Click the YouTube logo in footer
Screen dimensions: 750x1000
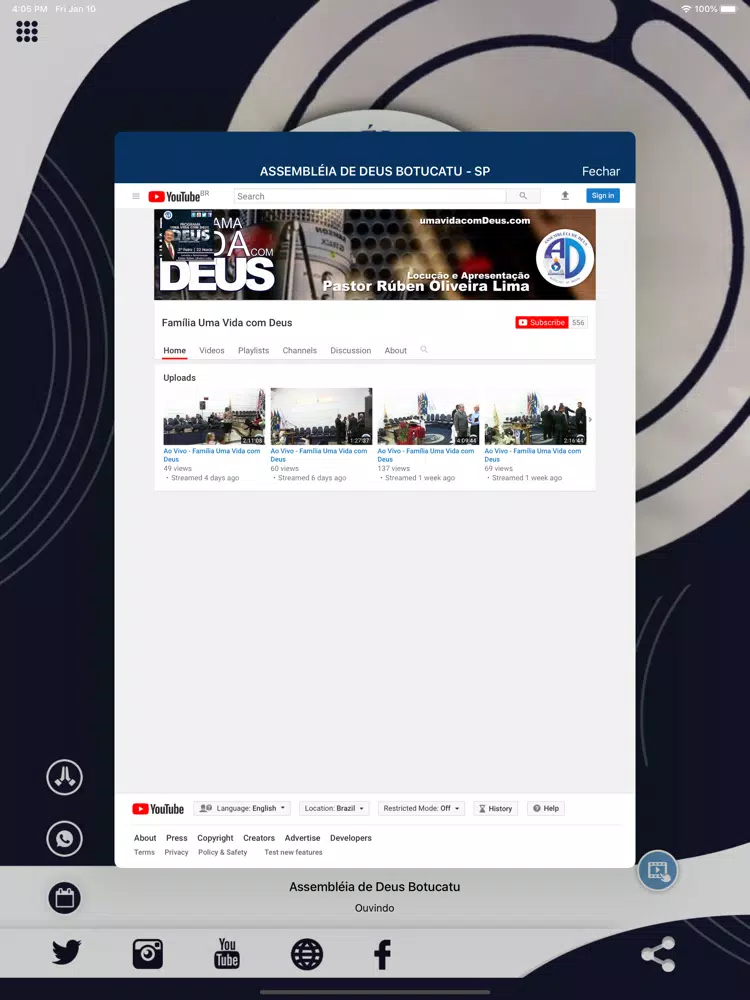coord(158,809)
